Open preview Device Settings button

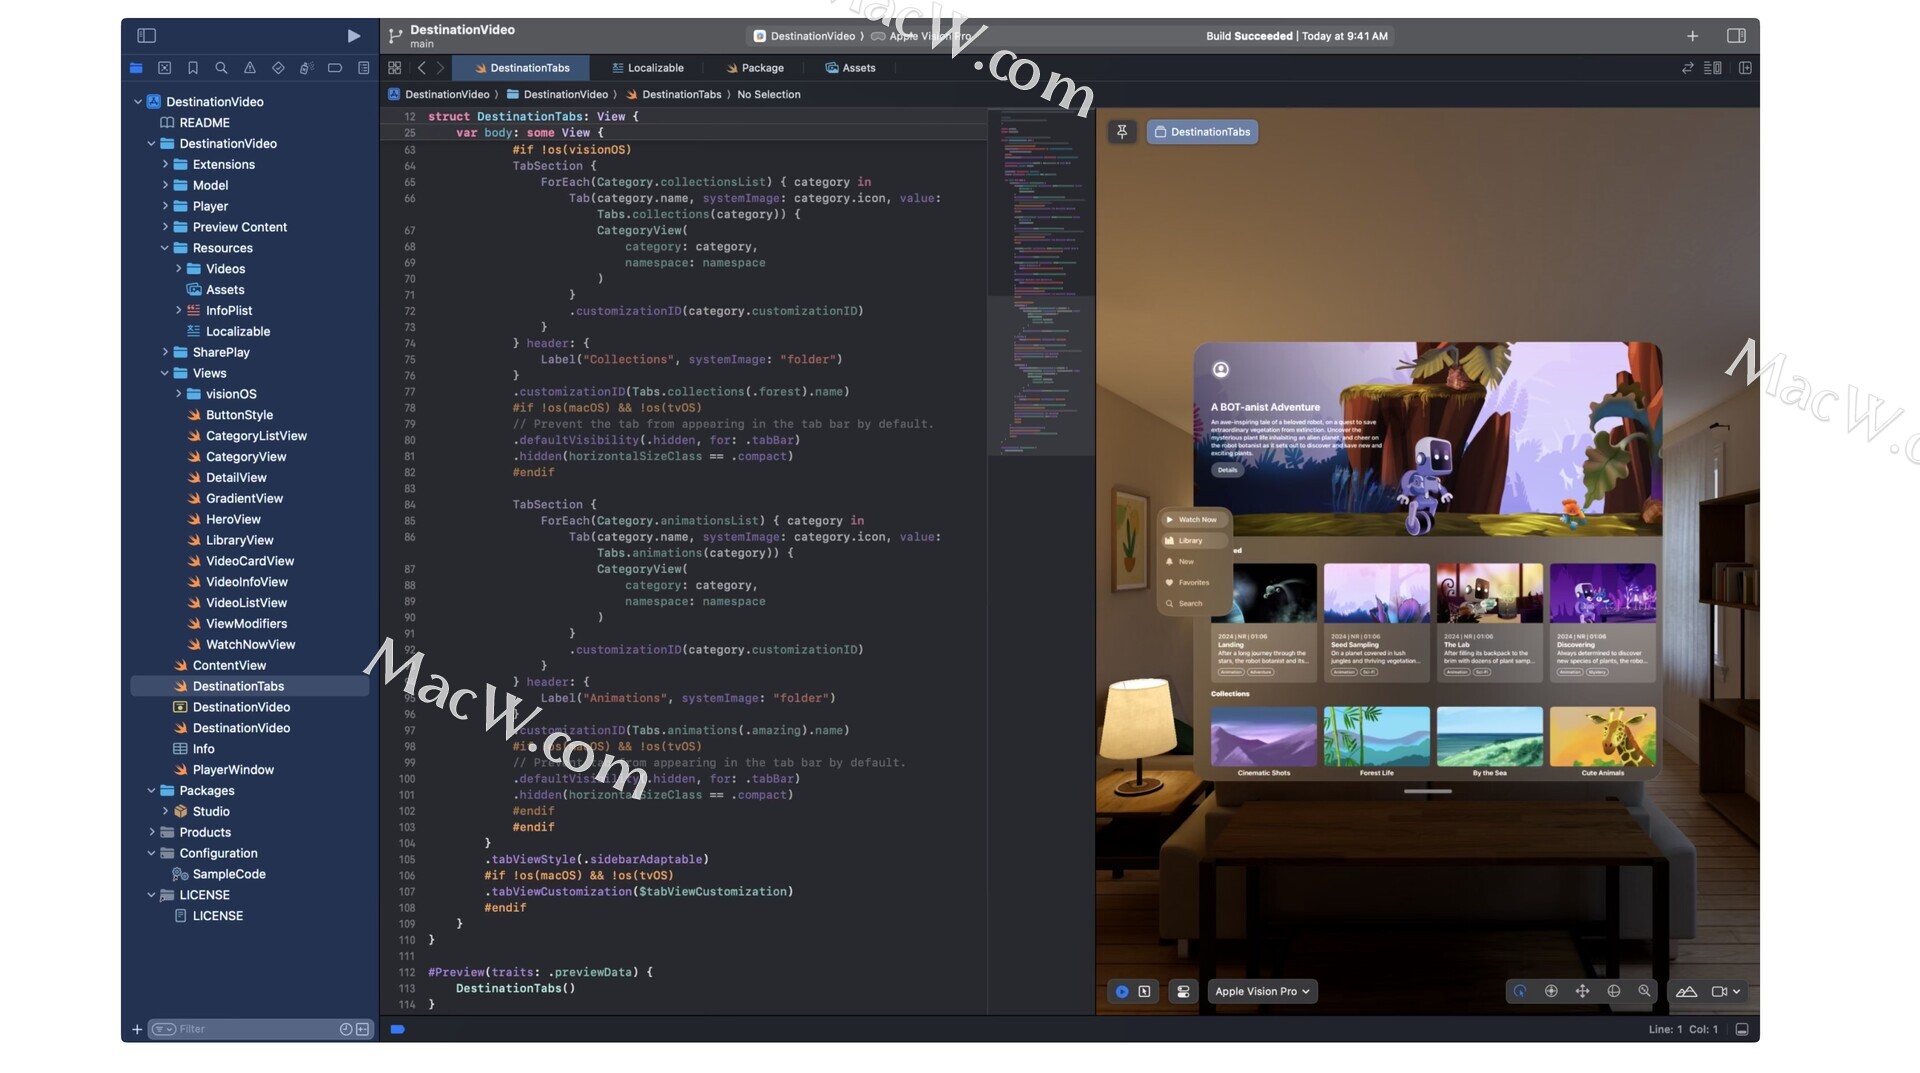click(x=1183, y=991)
